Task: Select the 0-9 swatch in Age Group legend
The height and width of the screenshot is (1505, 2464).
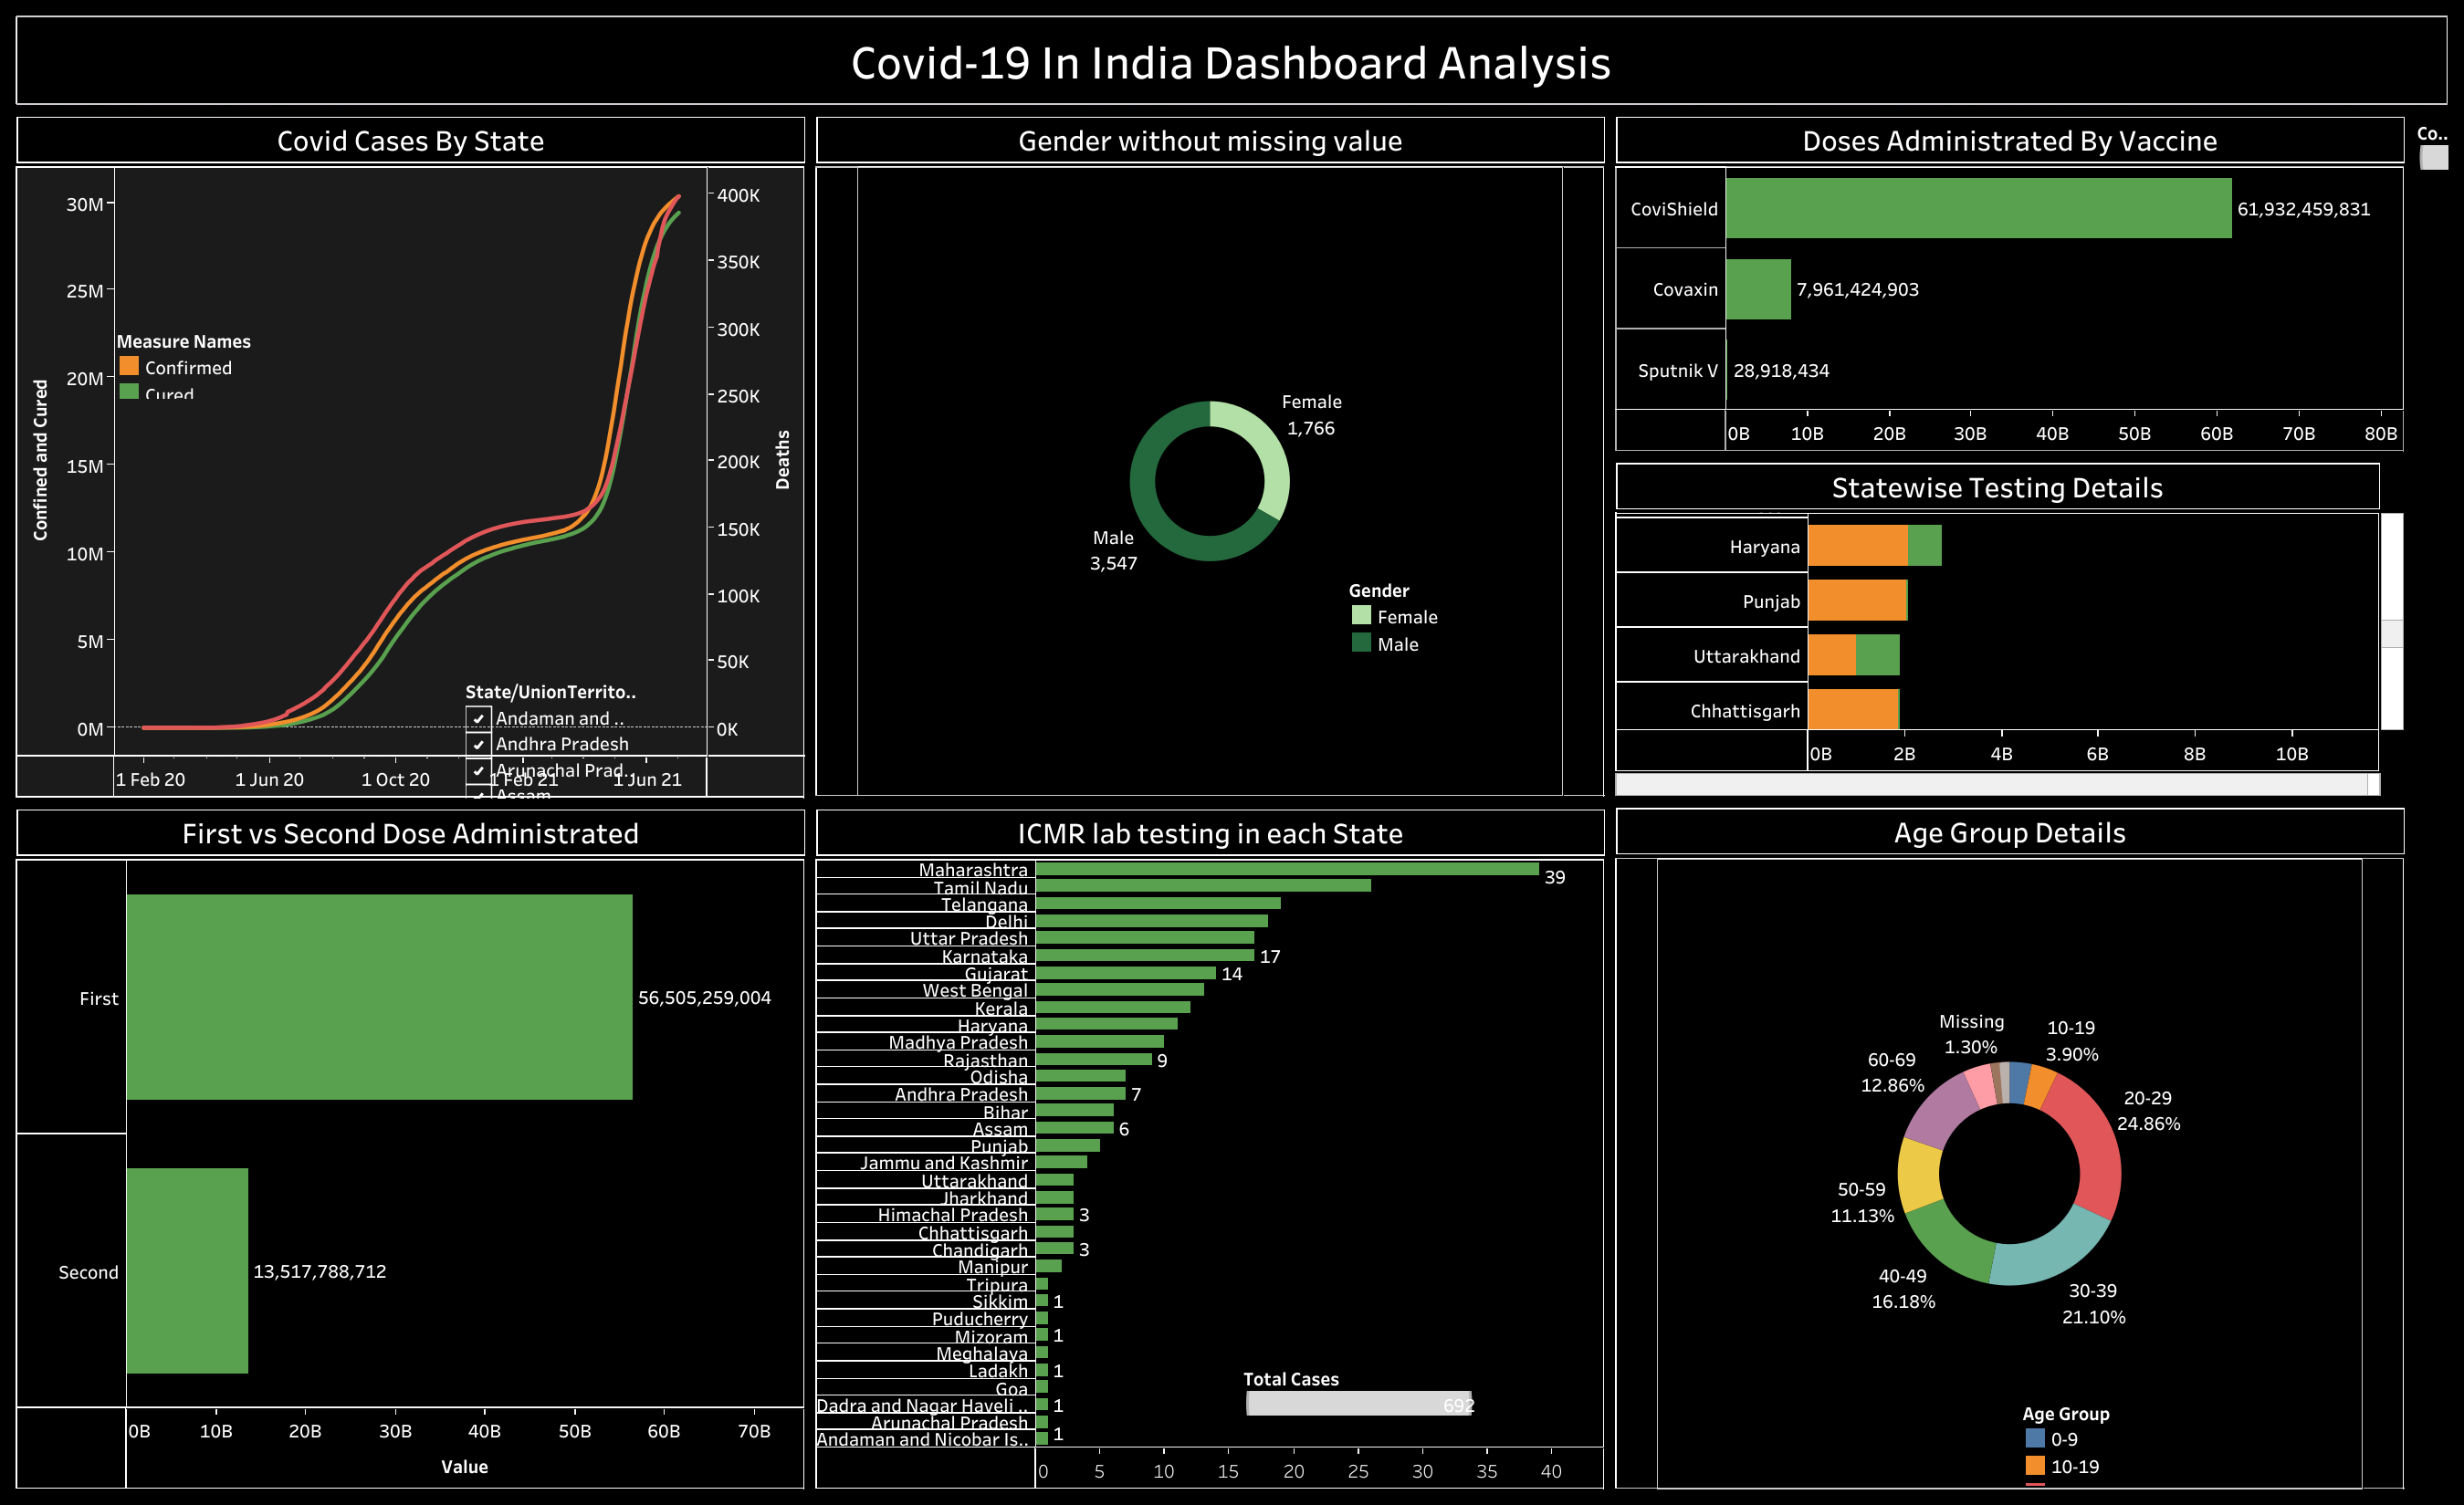Action: (2037, 1439)
